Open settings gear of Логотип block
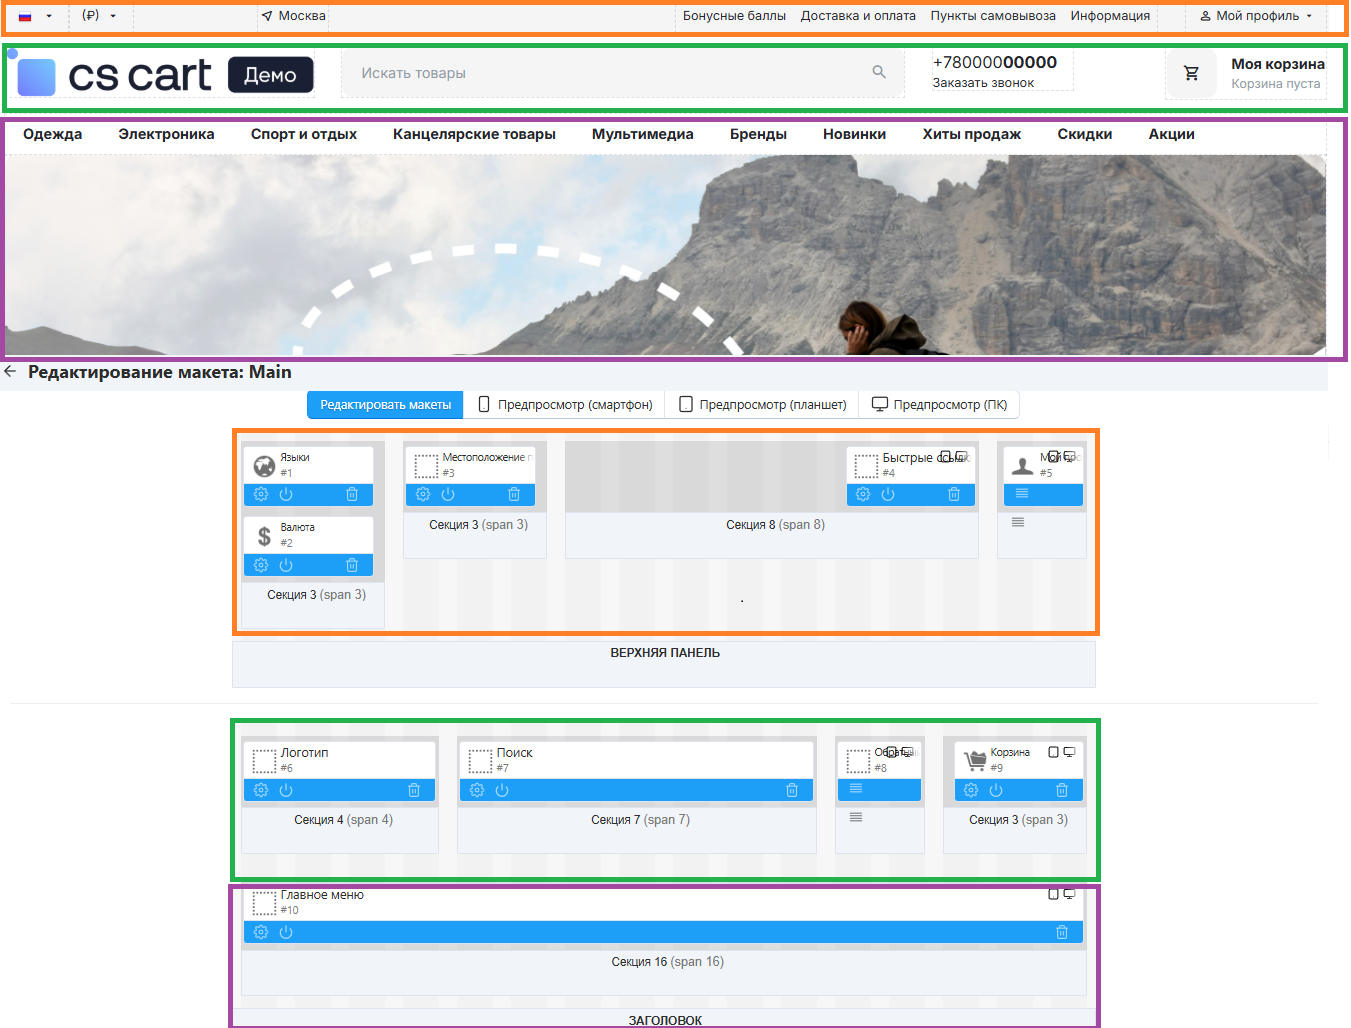 point(261,791)
